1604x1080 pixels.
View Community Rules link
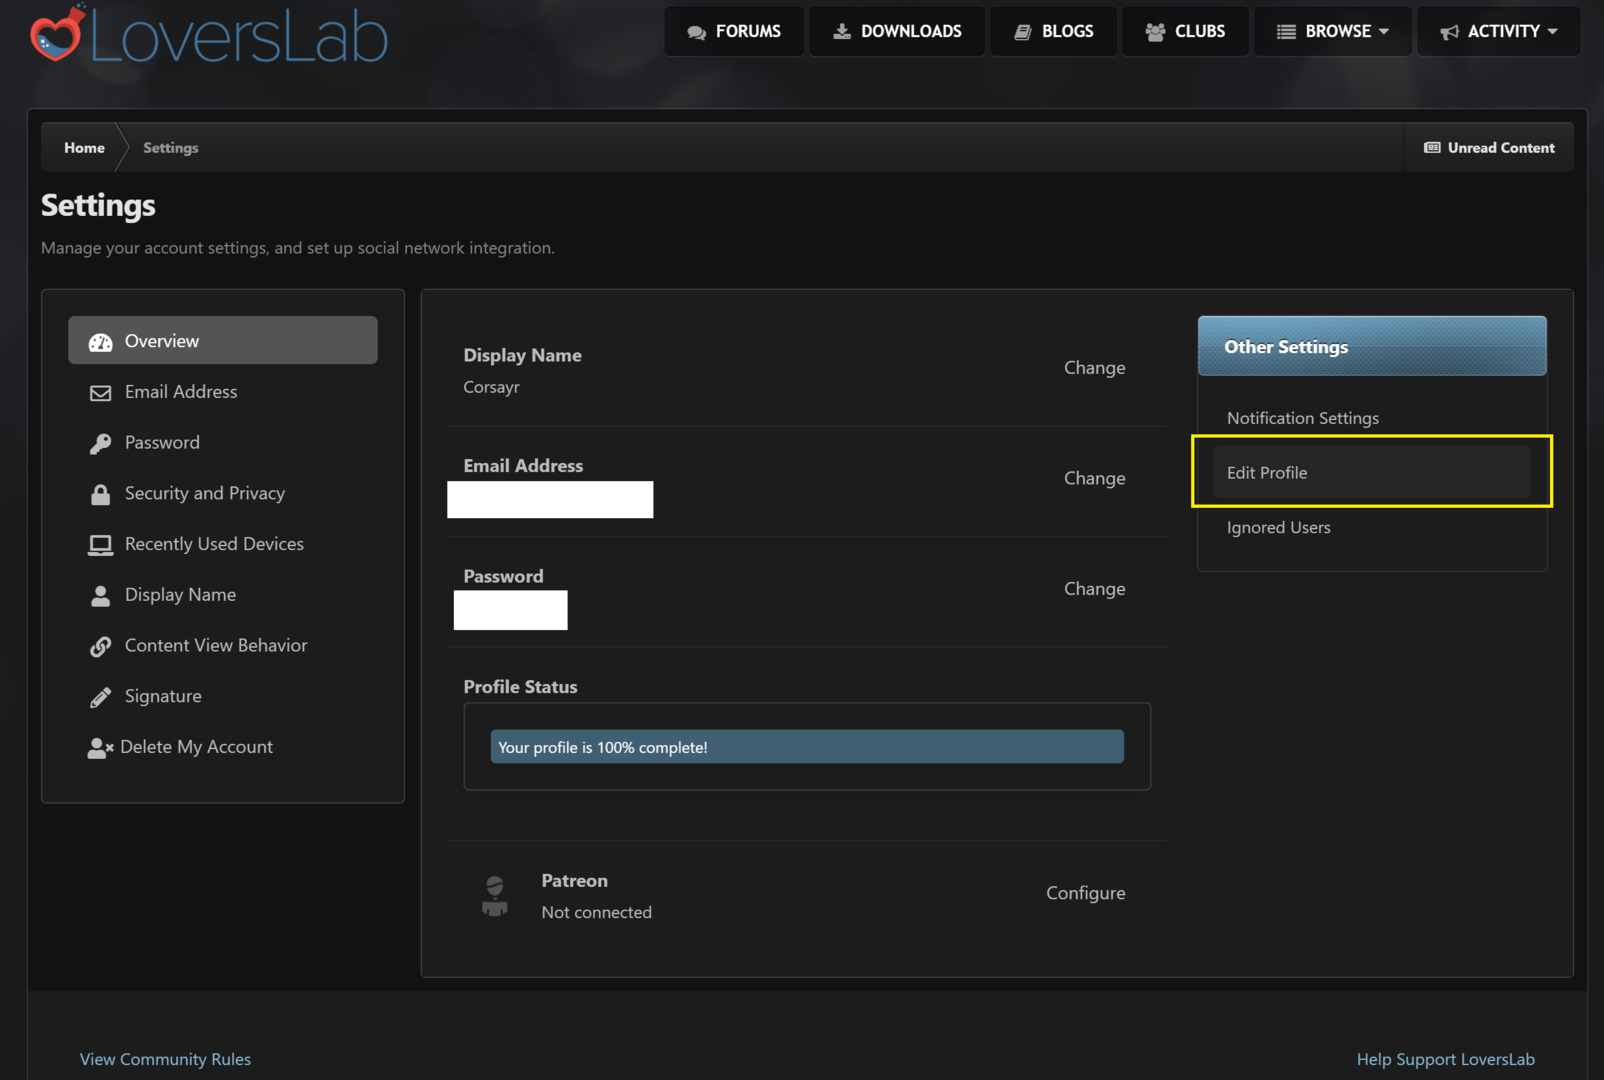(x=165, y=1059)
